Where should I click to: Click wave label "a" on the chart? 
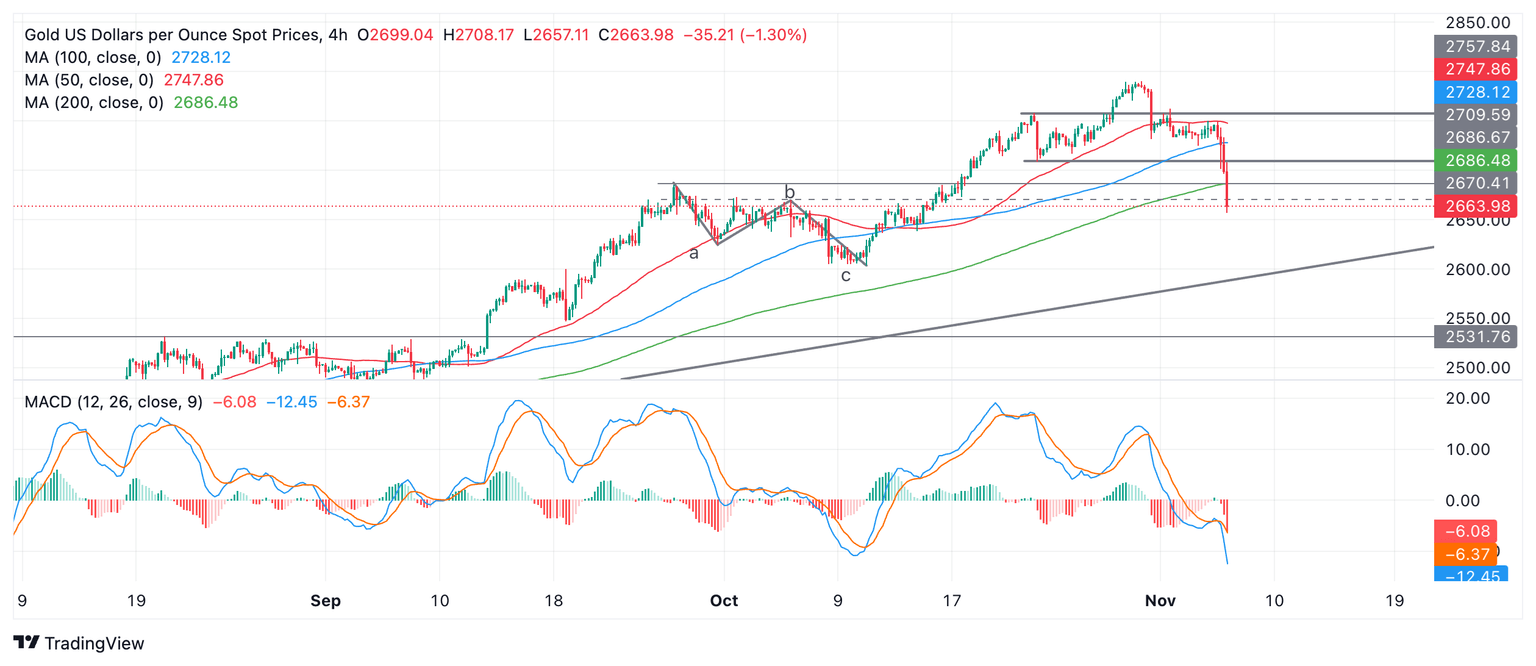click(693, 254)
